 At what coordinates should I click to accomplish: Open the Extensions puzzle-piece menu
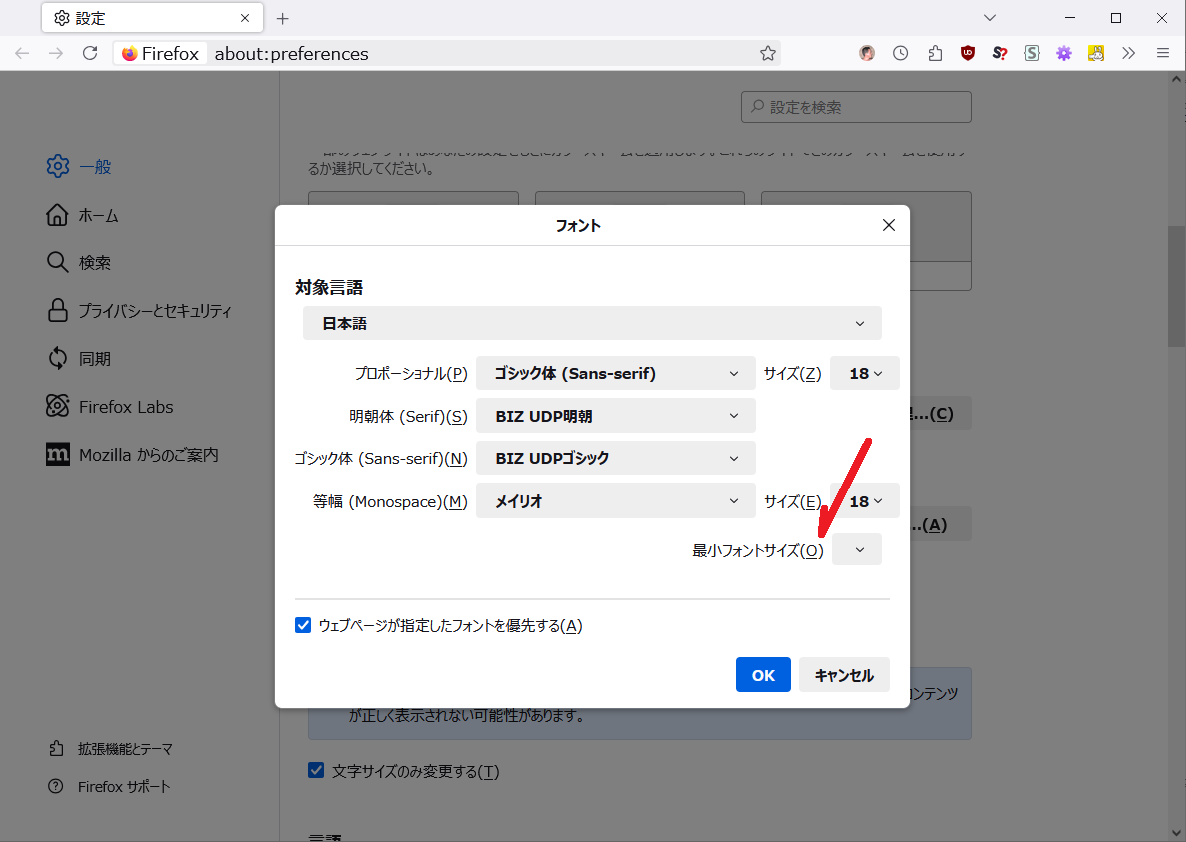tap(935, 54)
